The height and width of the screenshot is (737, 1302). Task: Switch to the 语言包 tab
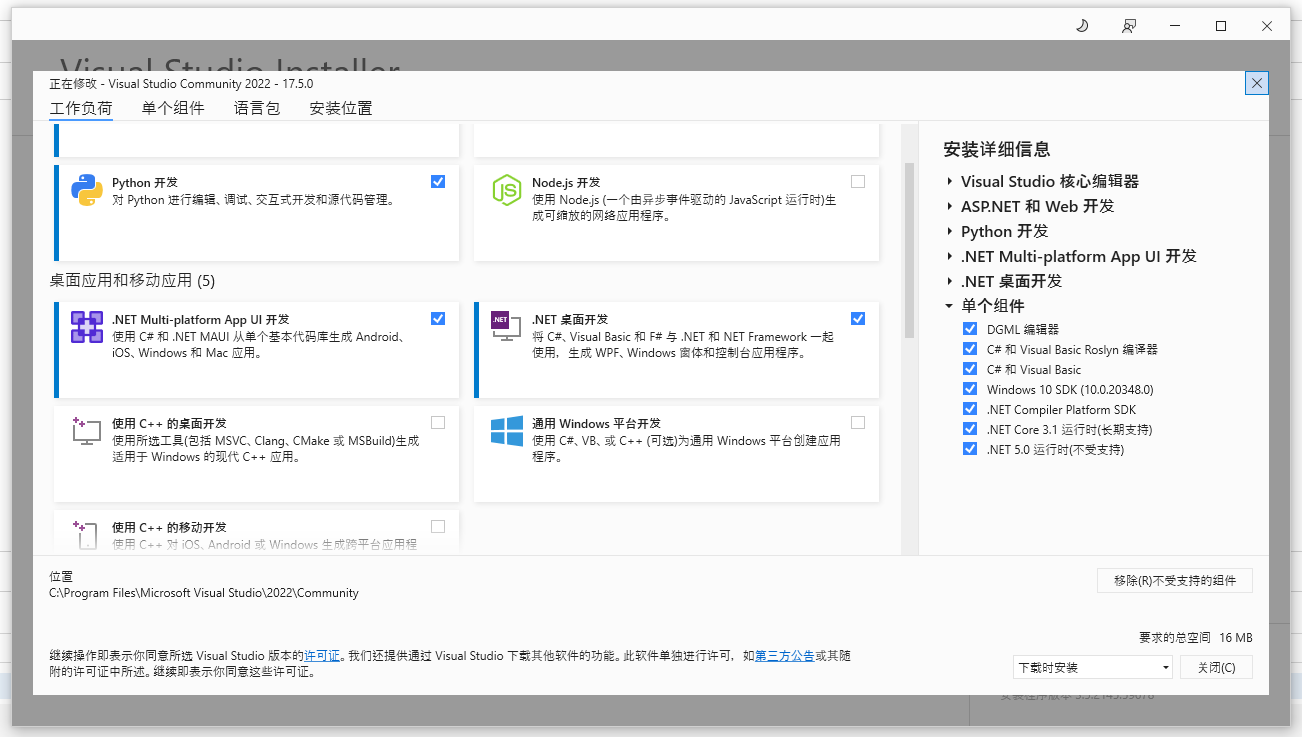[x=257, y=108]
